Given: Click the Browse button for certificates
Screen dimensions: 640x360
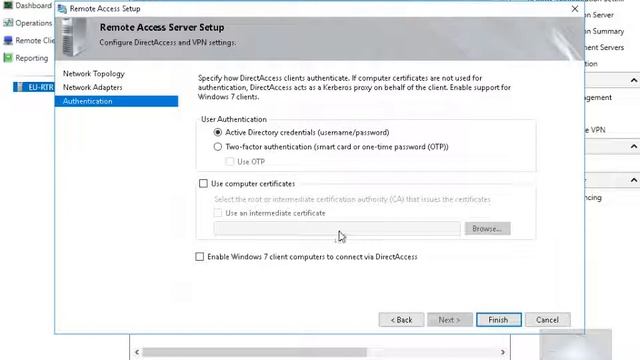Looking at the screenshot, I should coord(487,229).
